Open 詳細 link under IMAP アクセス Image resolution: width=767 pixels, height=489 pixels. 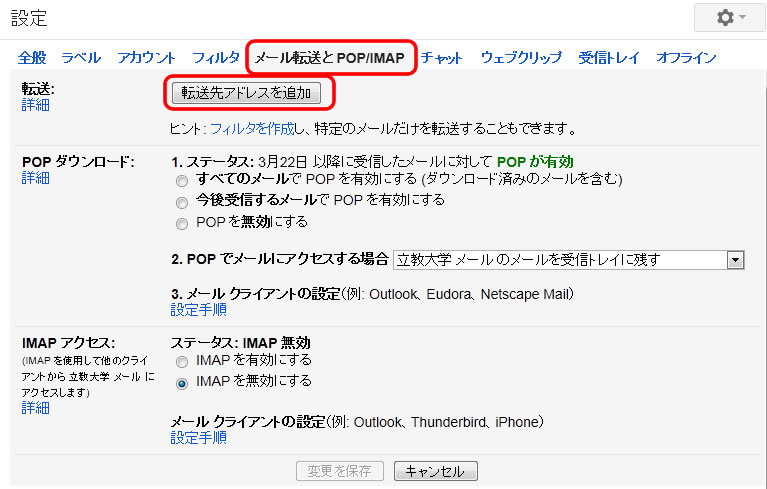tap(35, 408)
